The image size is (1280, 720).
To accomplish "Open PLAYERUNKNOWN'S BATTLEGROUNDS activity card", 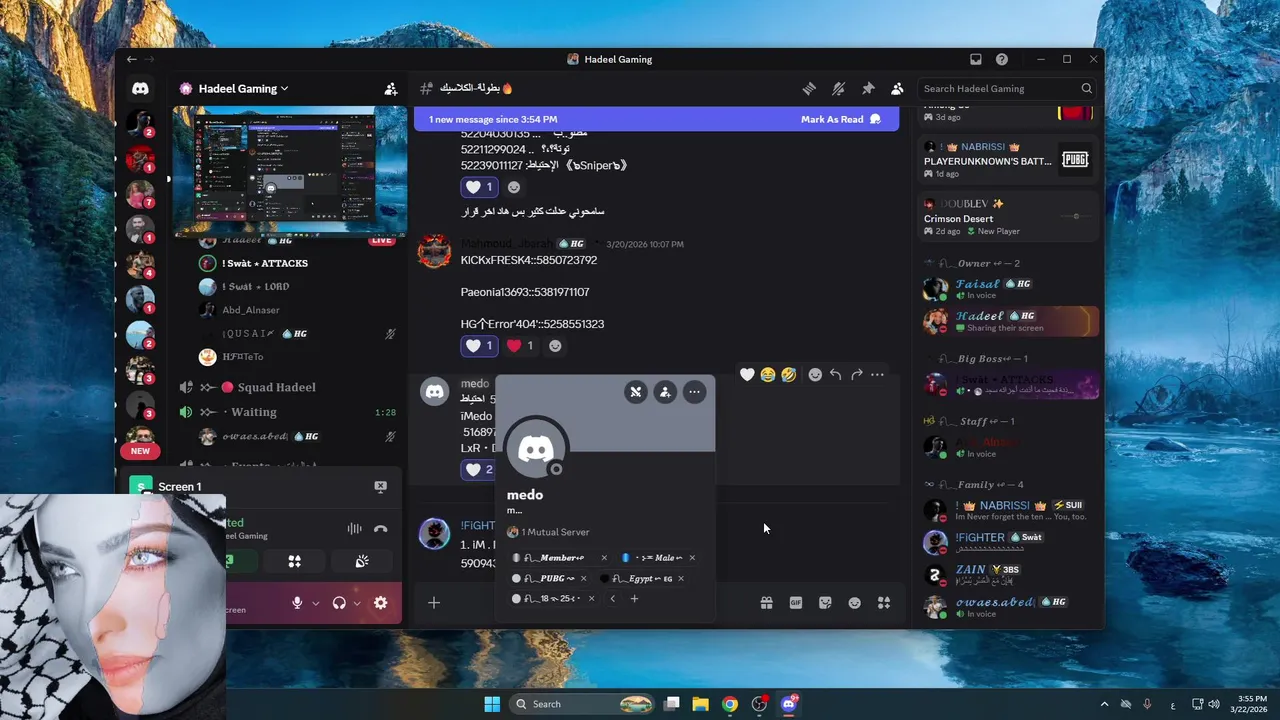I will (x=1008, y=159).
